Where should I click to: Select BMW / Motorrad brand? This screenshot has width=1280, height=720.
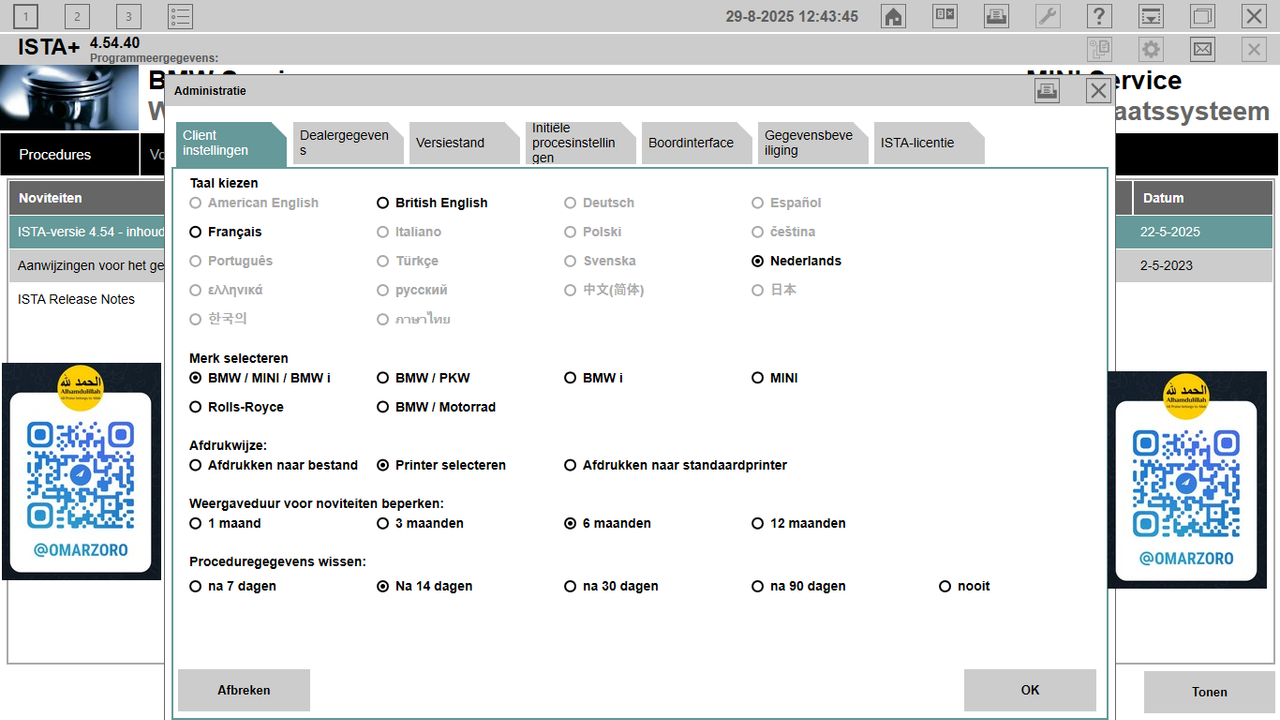[436, 407]
